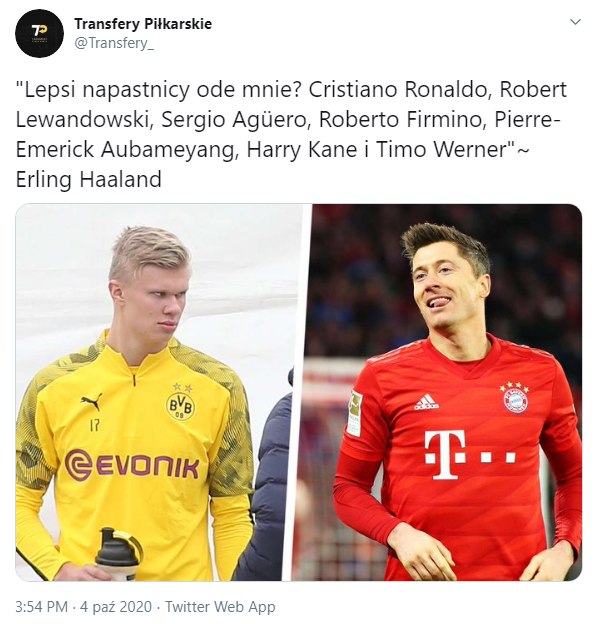The image size is (595, 624).
Task: Click the Erling Haaland name in tweet text
Action: (88, 179)
